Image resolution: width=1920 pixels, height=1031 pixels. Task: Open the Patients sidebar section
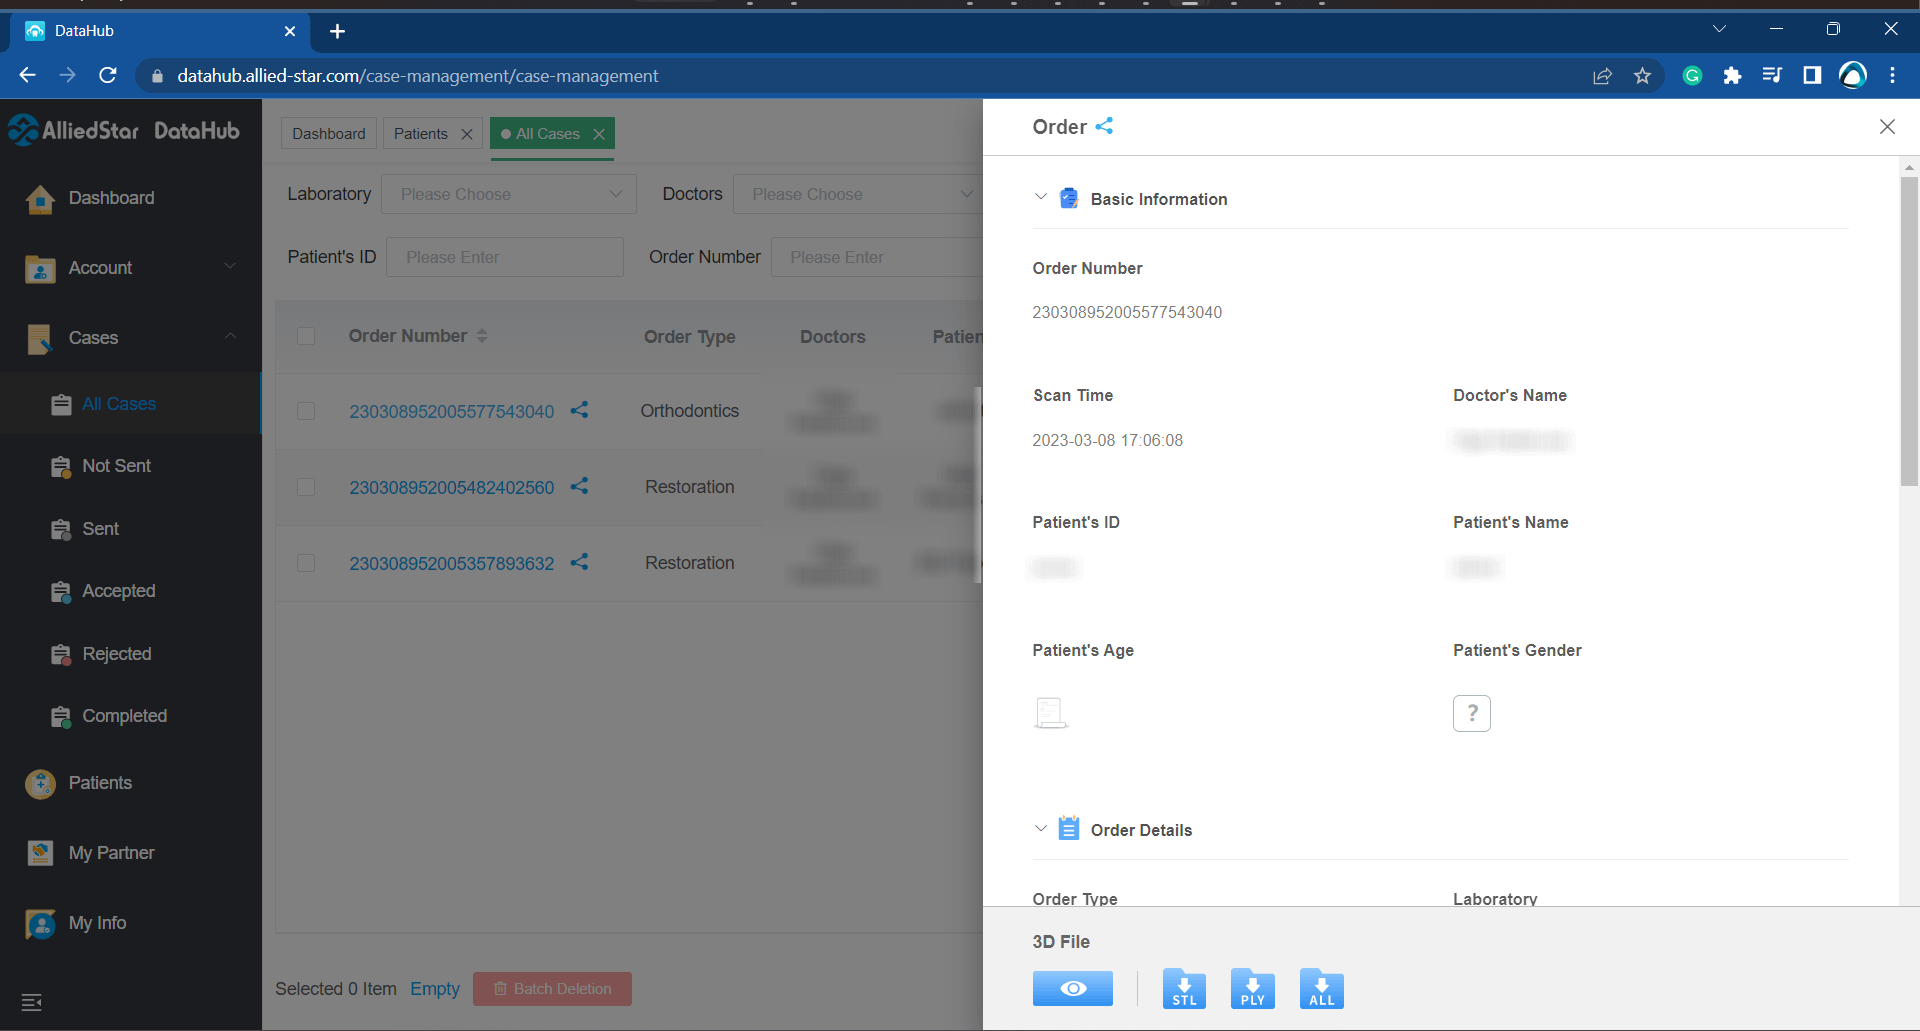click(x=100, y=783)
